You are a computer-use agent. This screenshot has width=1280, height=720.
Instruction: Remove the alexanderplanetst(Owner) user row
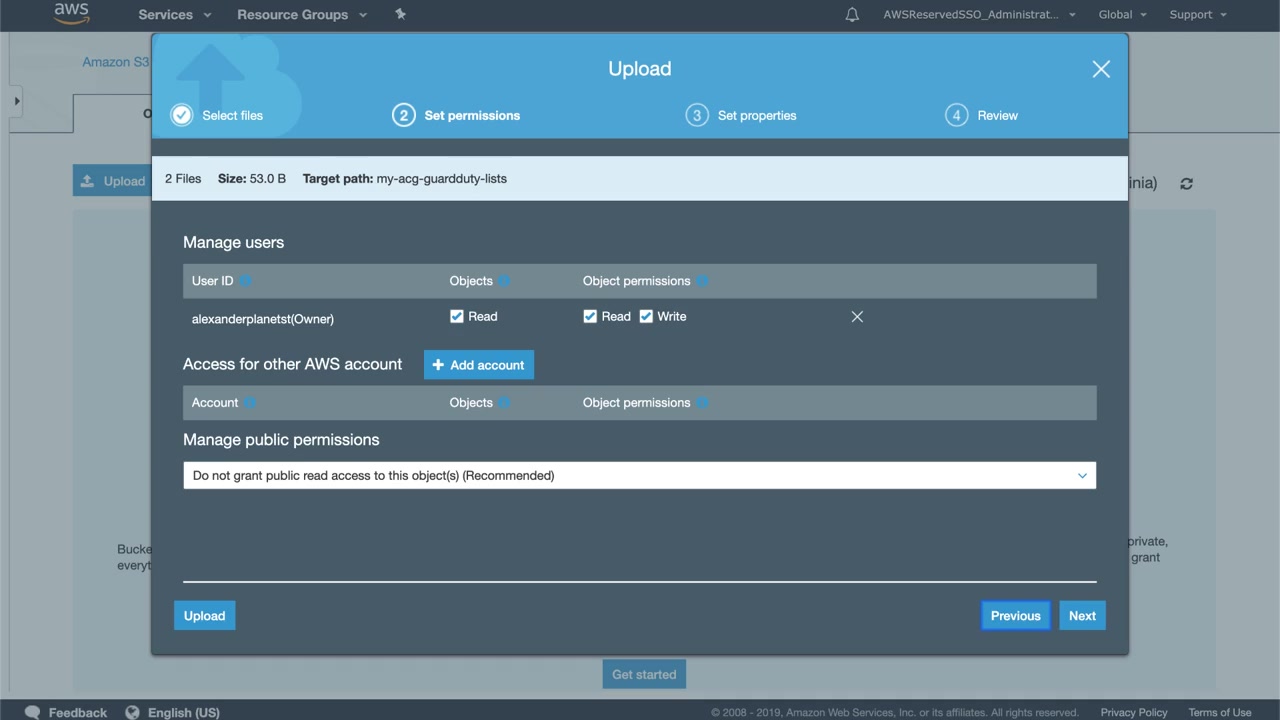[x=857, y=317]
